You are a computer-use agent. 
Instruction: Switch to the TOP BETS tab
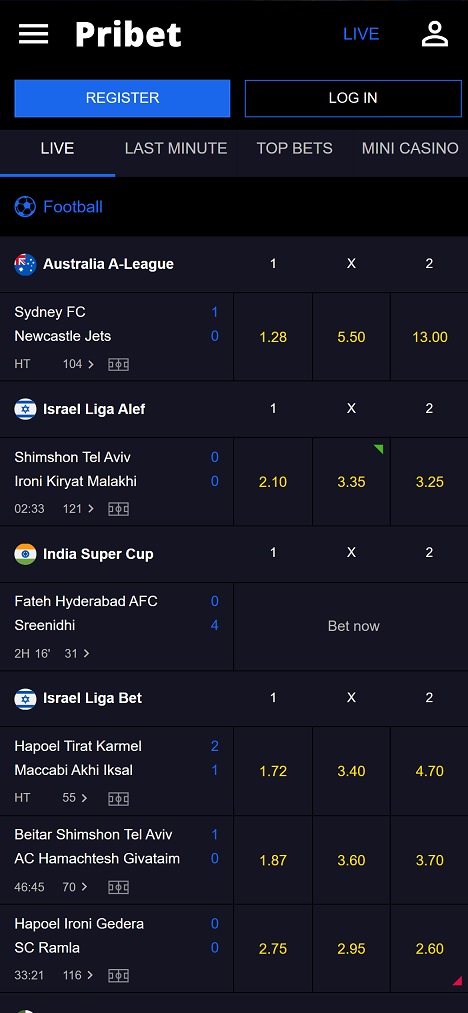295,149
